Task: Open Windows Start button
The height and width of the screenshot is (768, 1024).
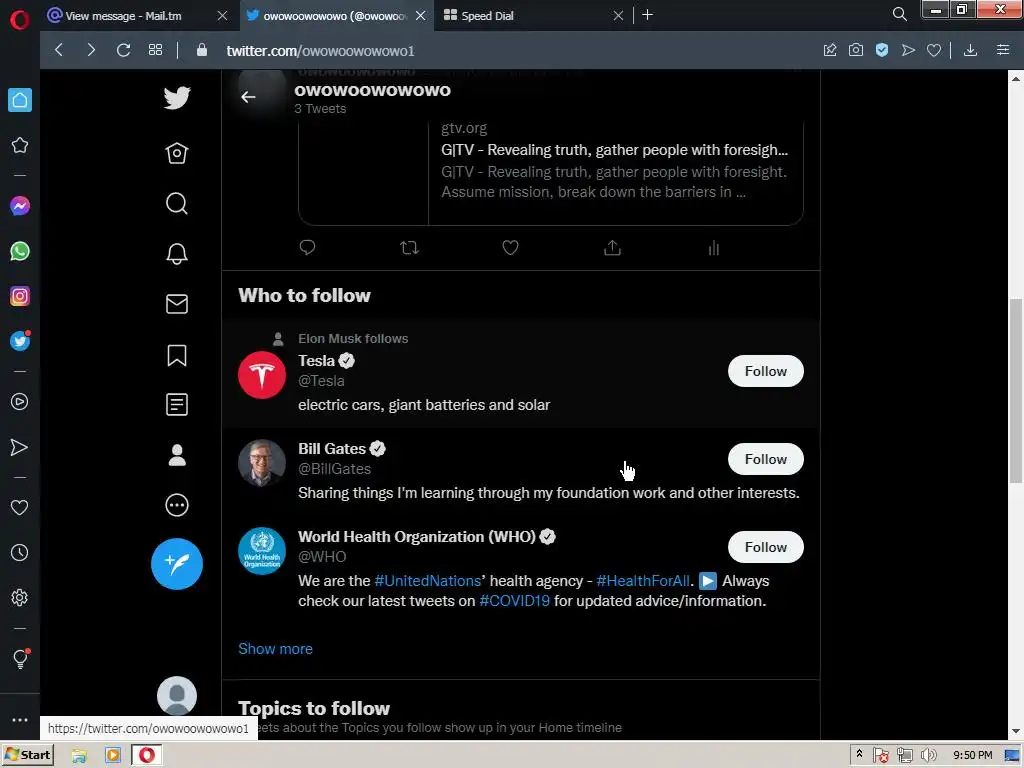Action: [x=27, y=755]
